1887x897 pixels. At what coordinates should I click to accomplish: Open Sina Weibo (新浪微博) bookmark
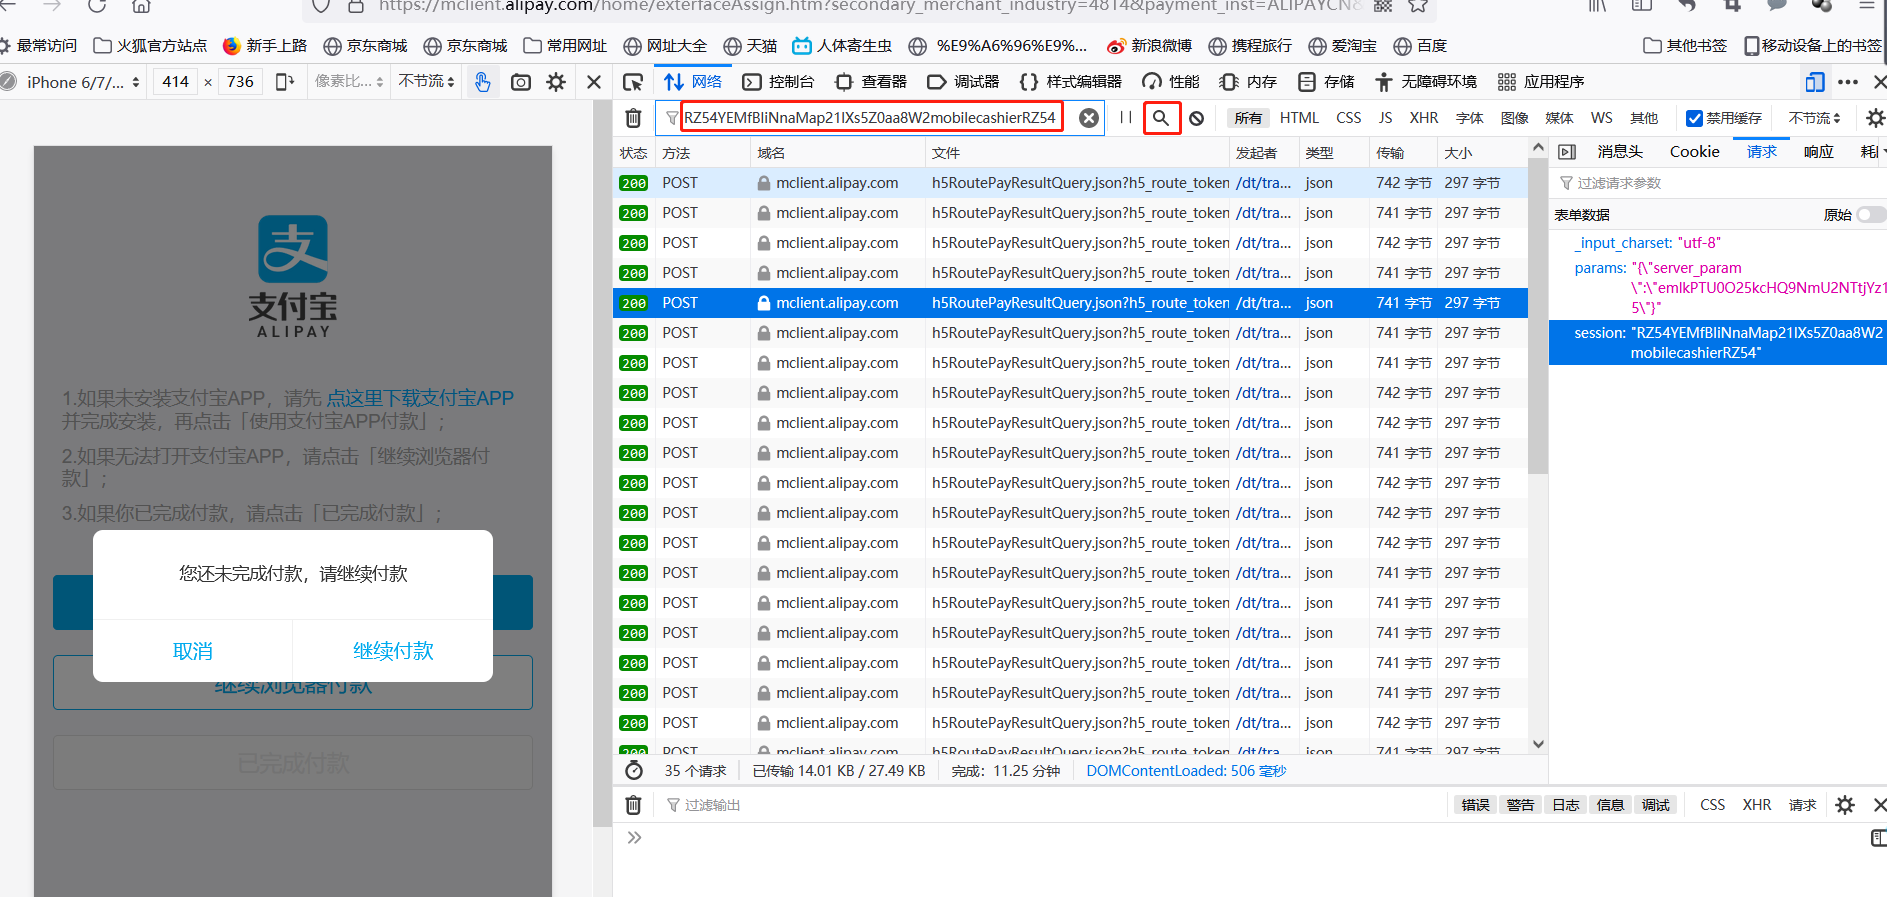tap(1150, 46)
